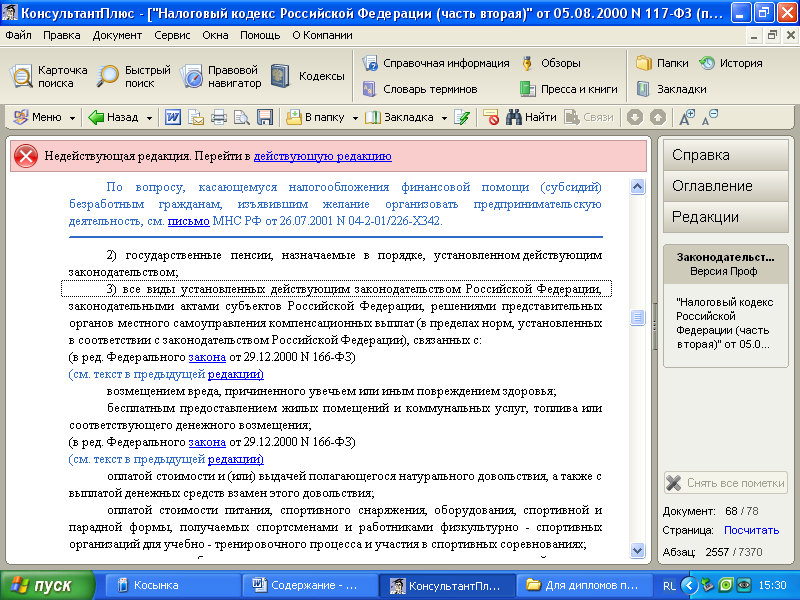Open the пуск Start button

(47, 586)
